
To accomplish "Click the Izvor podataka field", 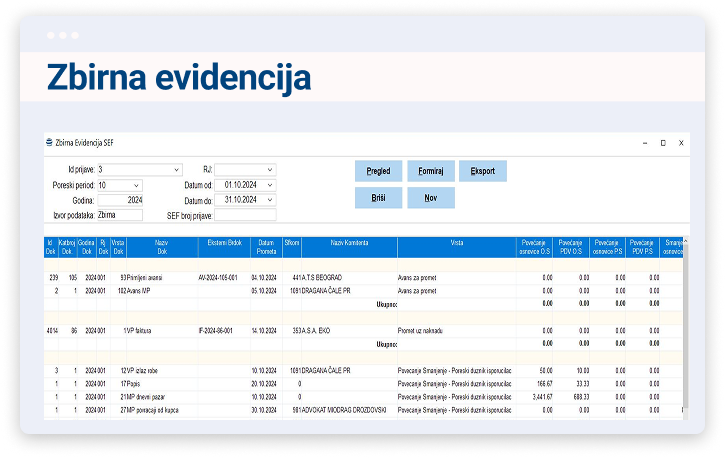I will tap(119, 215).
